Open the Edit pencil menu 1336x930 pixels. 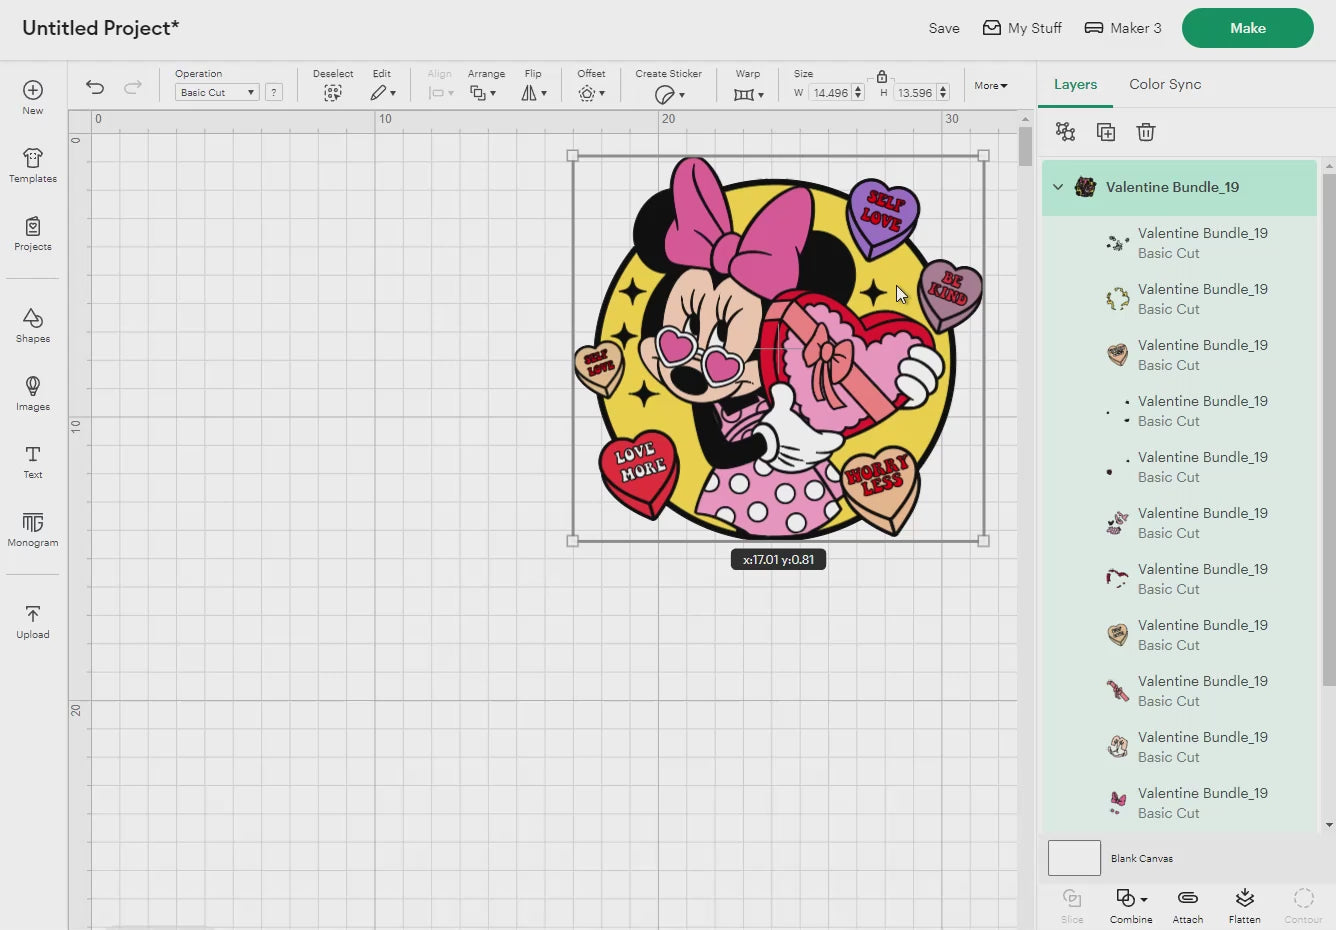click(x=382, y=93)
